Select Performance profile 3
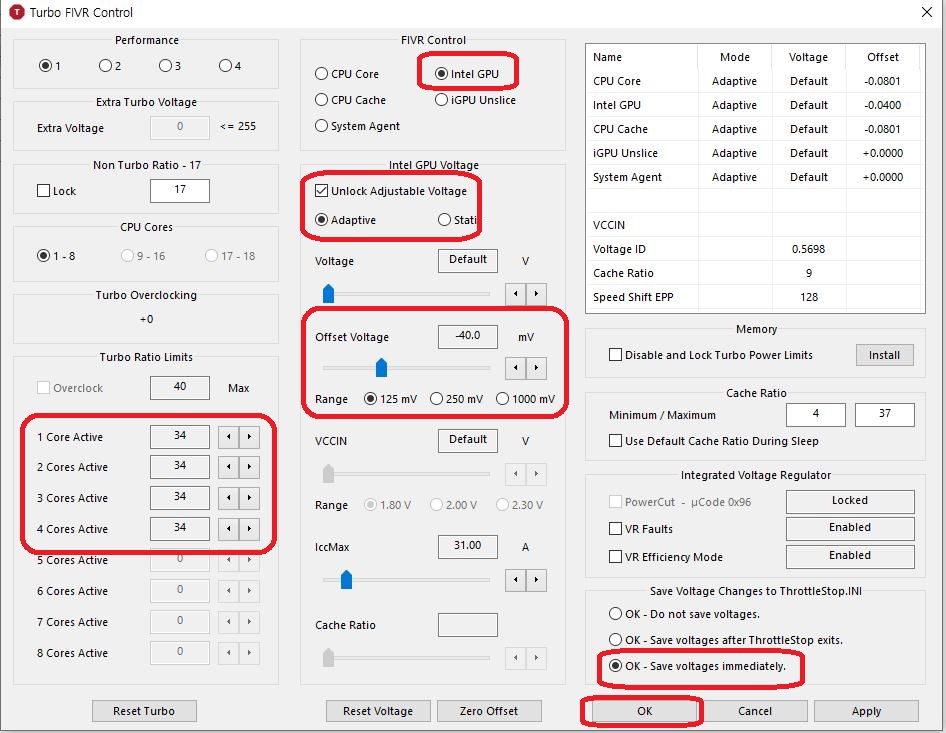The width and height of the screenshot is (946, 733). [x=170, y=66]
